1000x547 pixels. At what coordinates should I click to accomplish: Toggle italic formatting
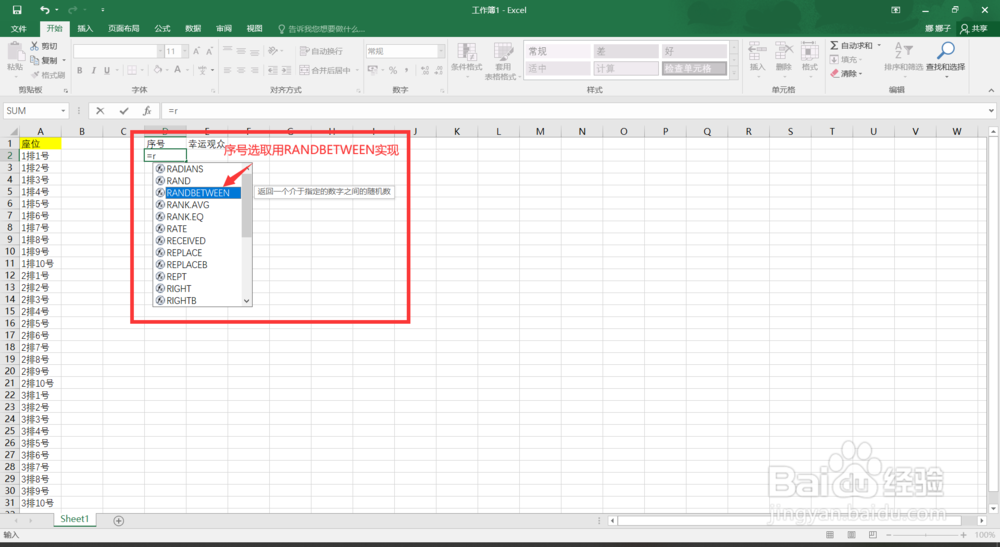tap(93, 70)
